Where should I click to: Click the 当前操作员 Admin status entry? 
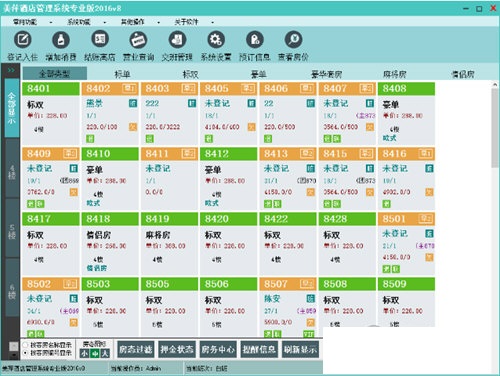pos(136,369)
